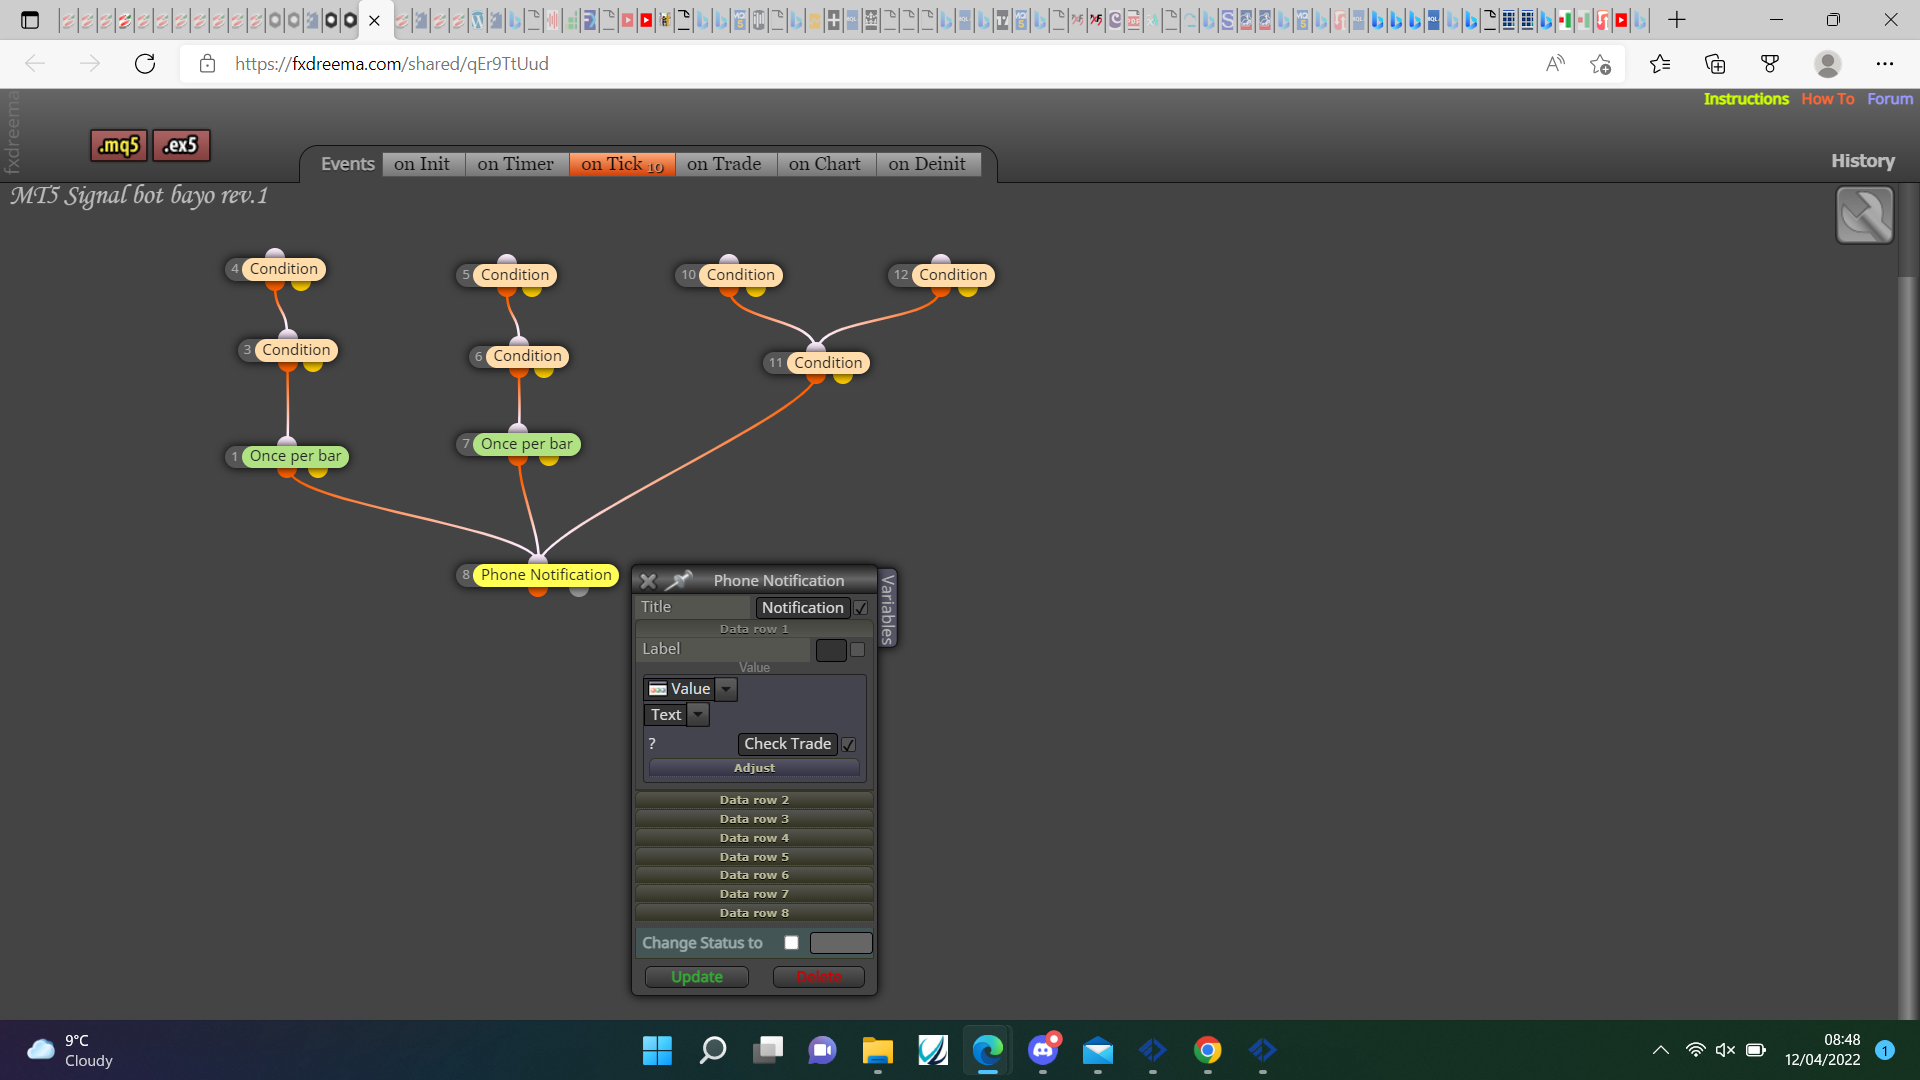Switch to the on Timer tab
The image size is (1920, 1080).
click(x=515, y=164)
